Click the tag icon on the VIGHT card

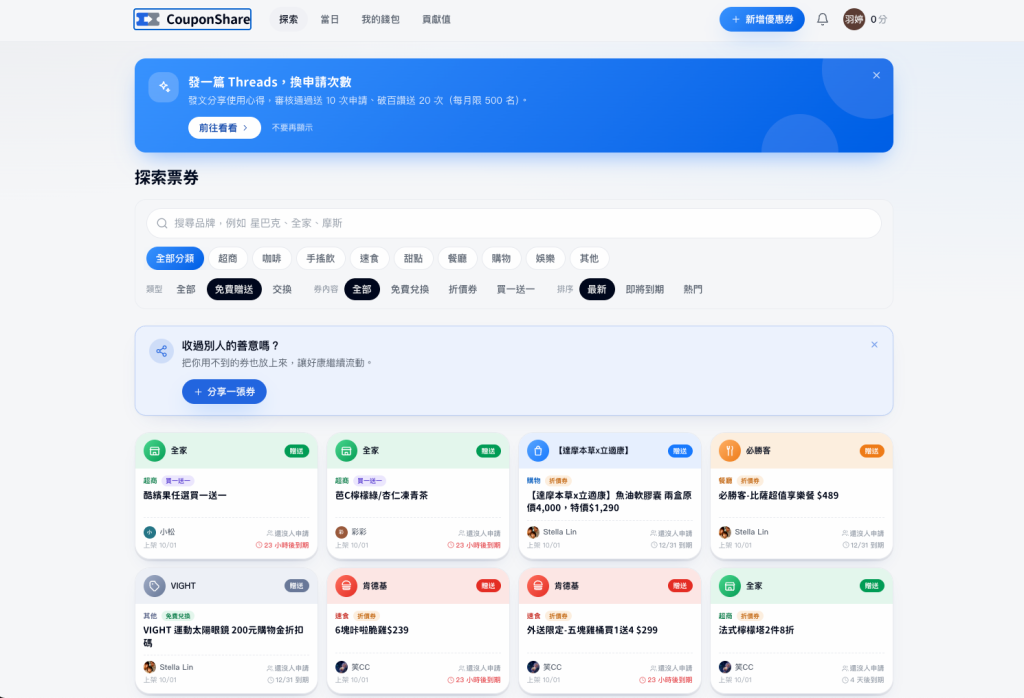click(154, 586)
